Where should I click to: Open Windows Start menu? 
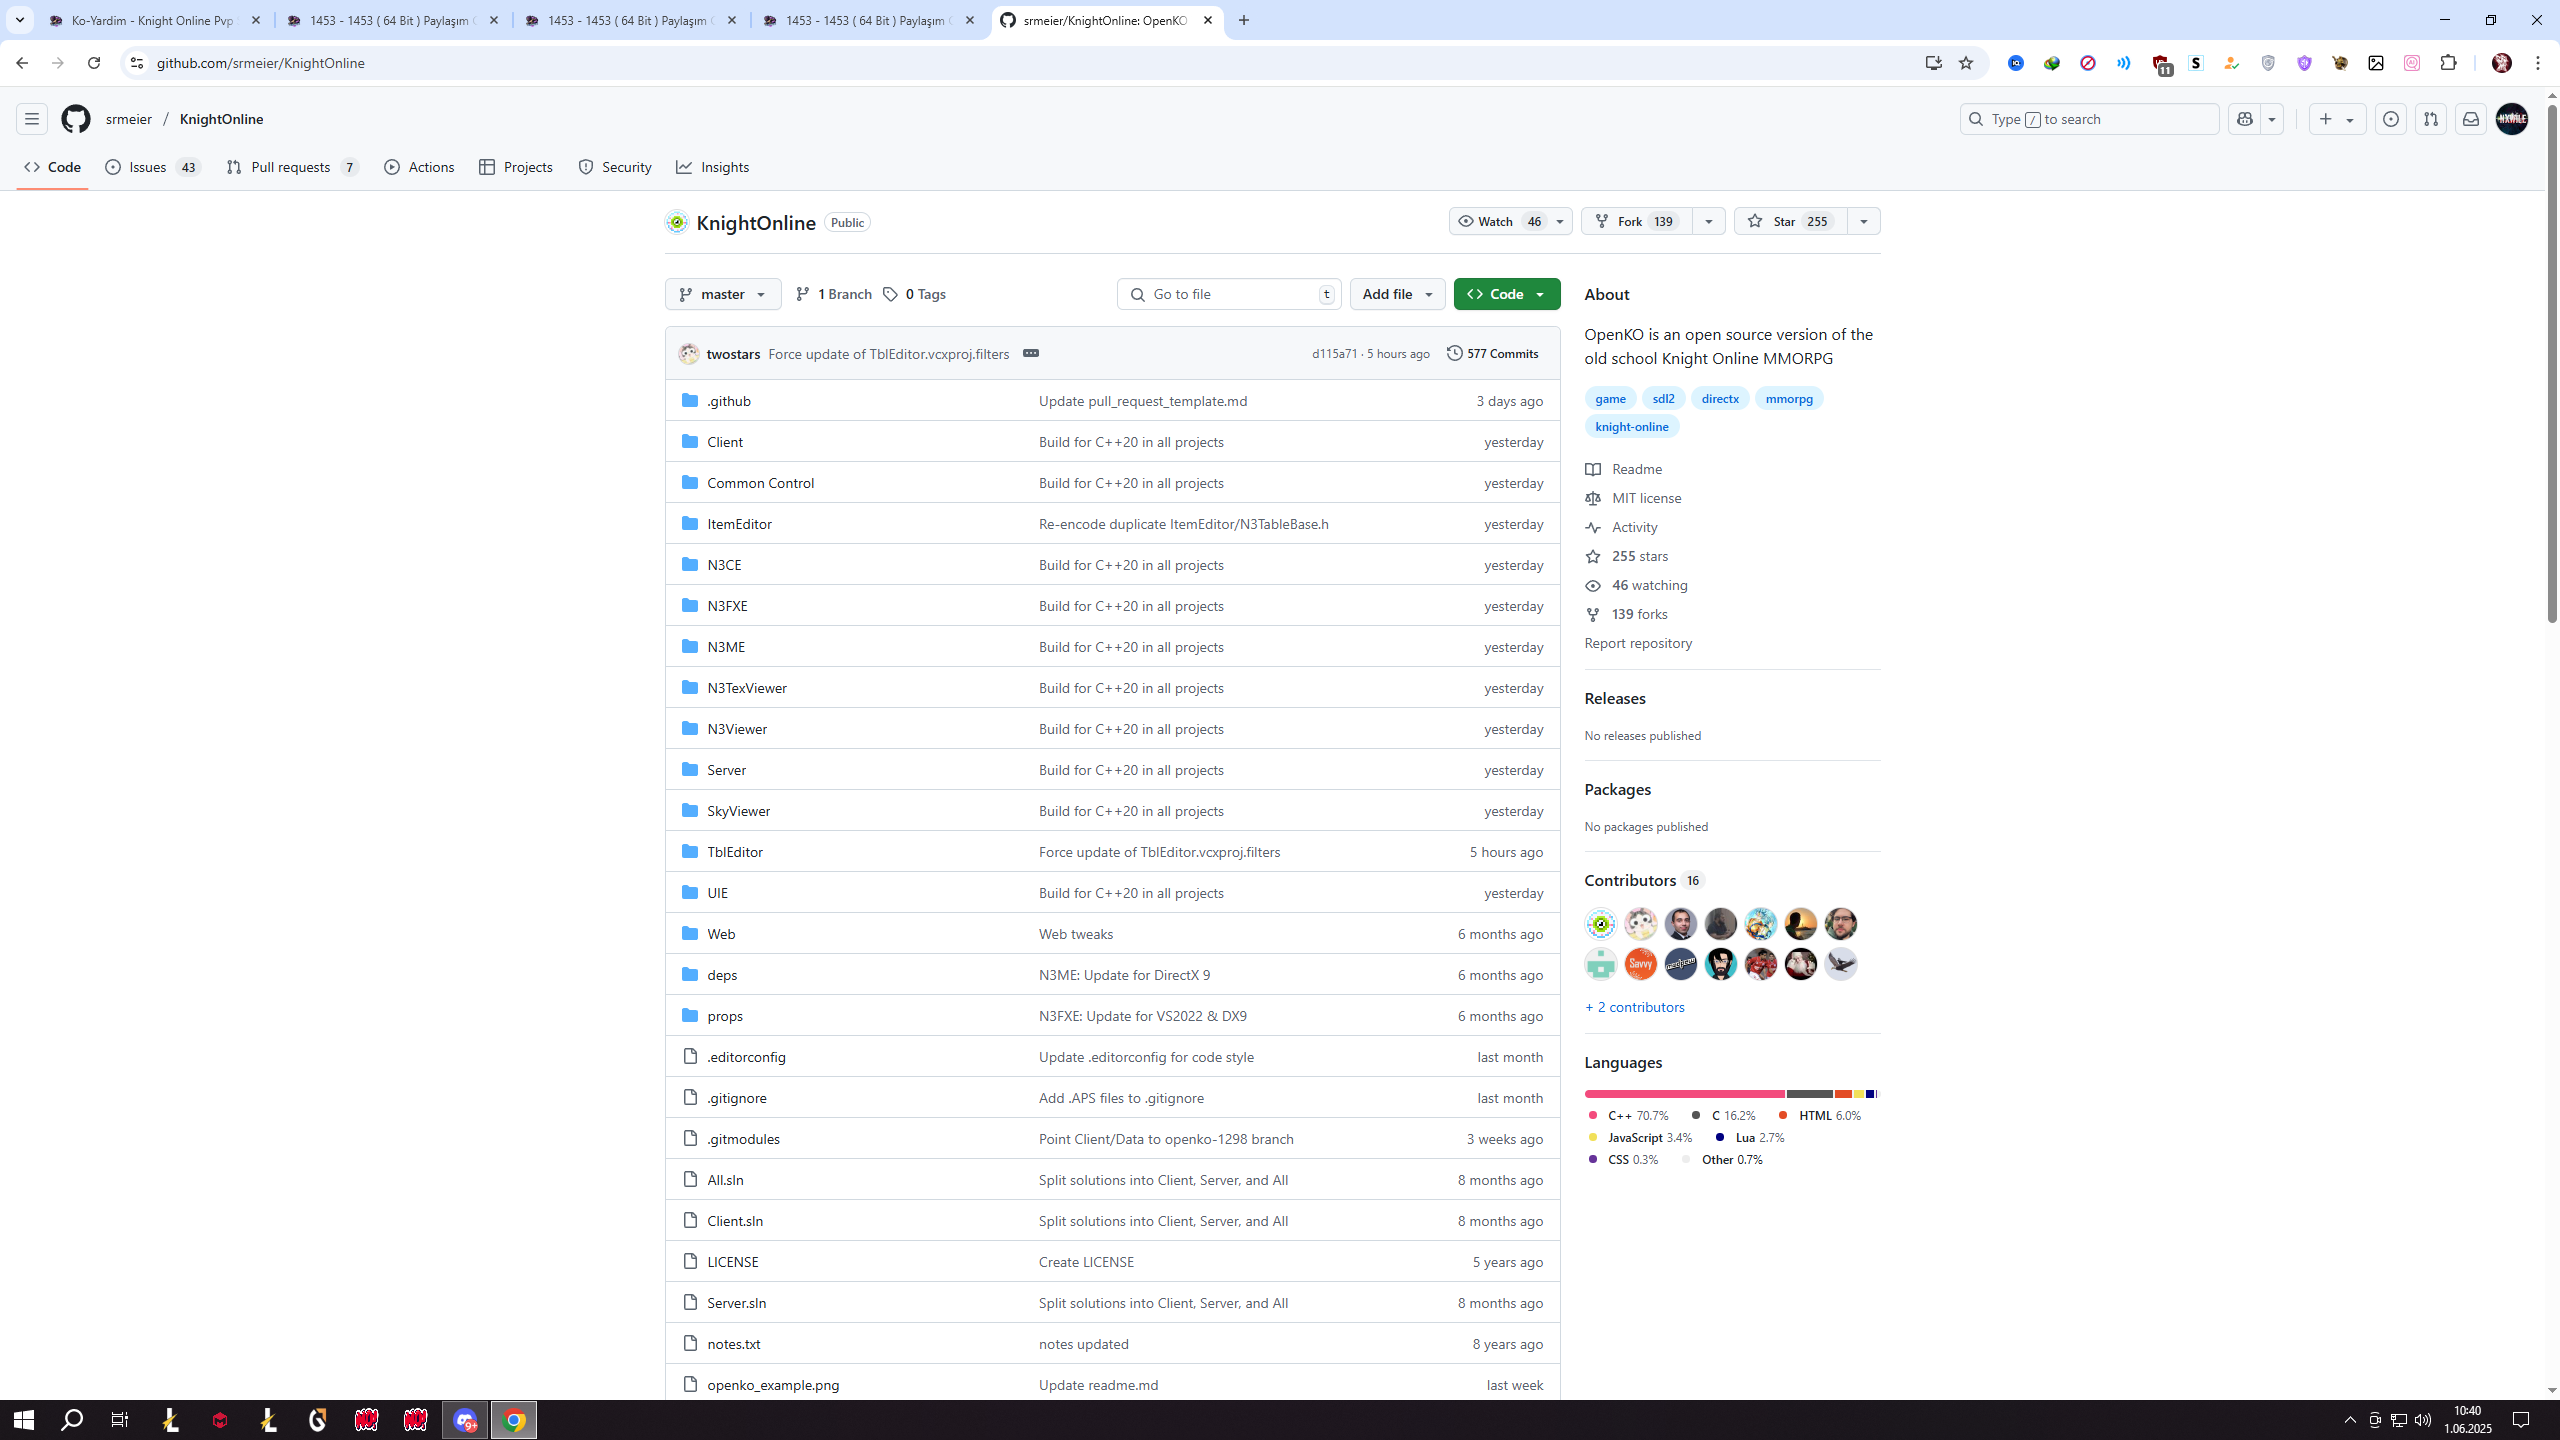click(x=24, y=1420)
